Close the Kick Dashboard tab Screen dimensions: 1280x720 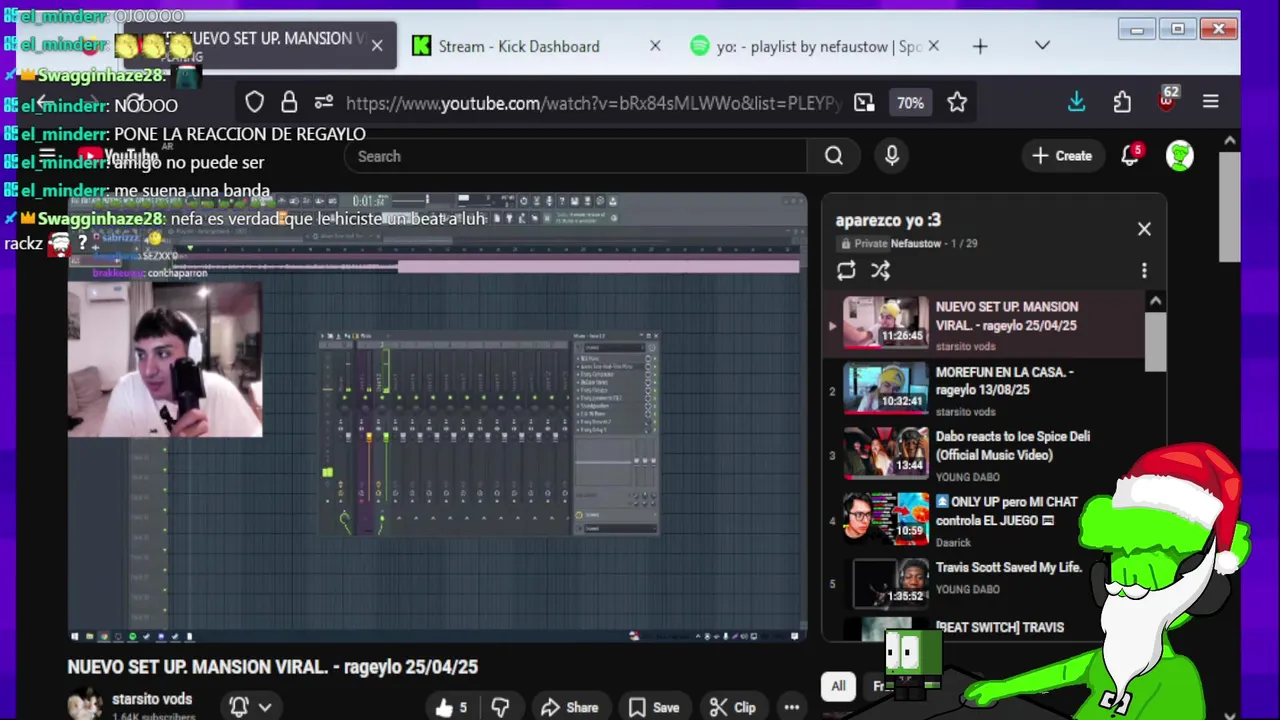(655, 46)
